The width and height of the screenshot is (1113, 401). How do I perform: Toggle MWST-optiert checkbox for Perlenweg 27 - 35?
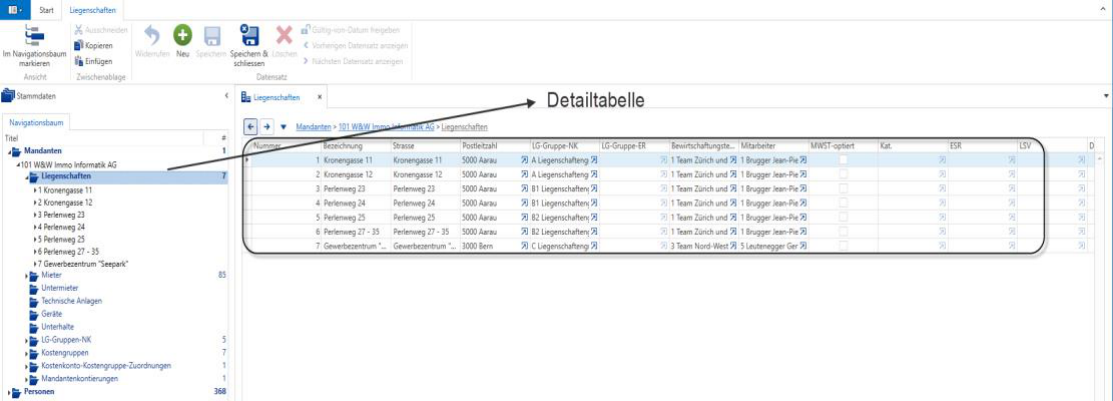pyautogui.click(x=843, y=232)
